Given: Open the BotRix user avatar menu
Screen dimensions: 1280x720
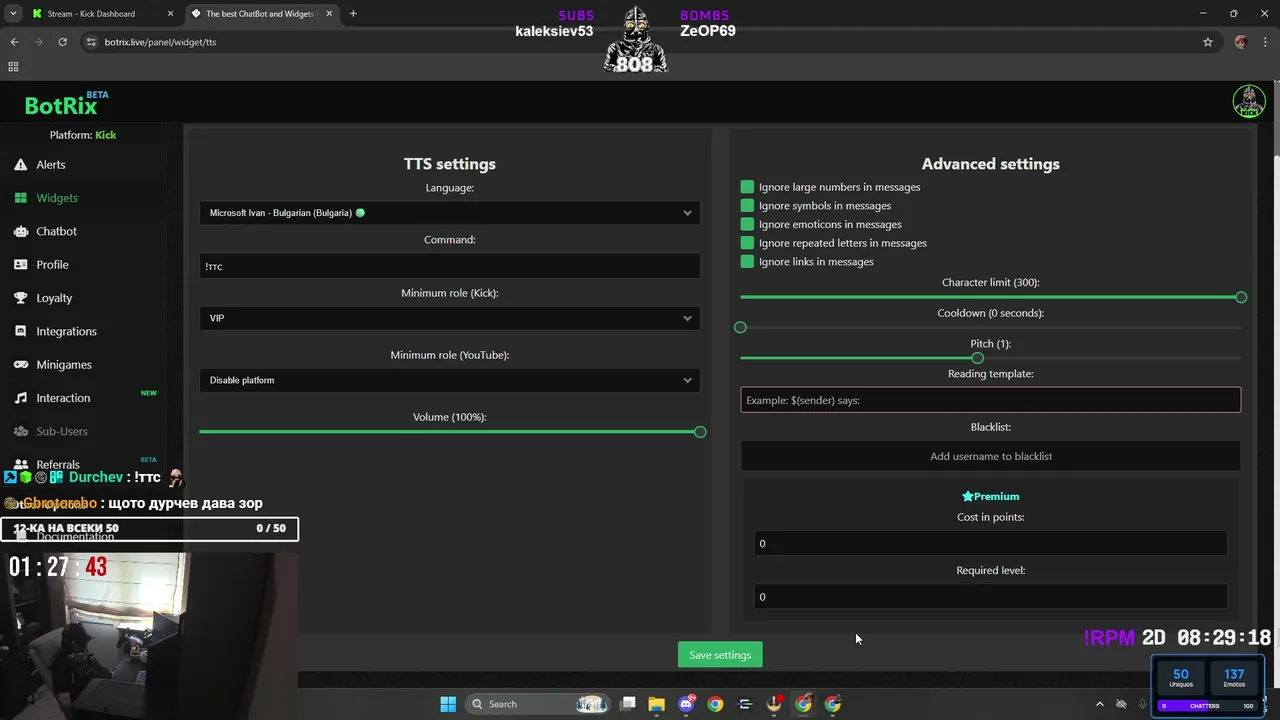Looking at the screenshot, I should [1249, 102].
